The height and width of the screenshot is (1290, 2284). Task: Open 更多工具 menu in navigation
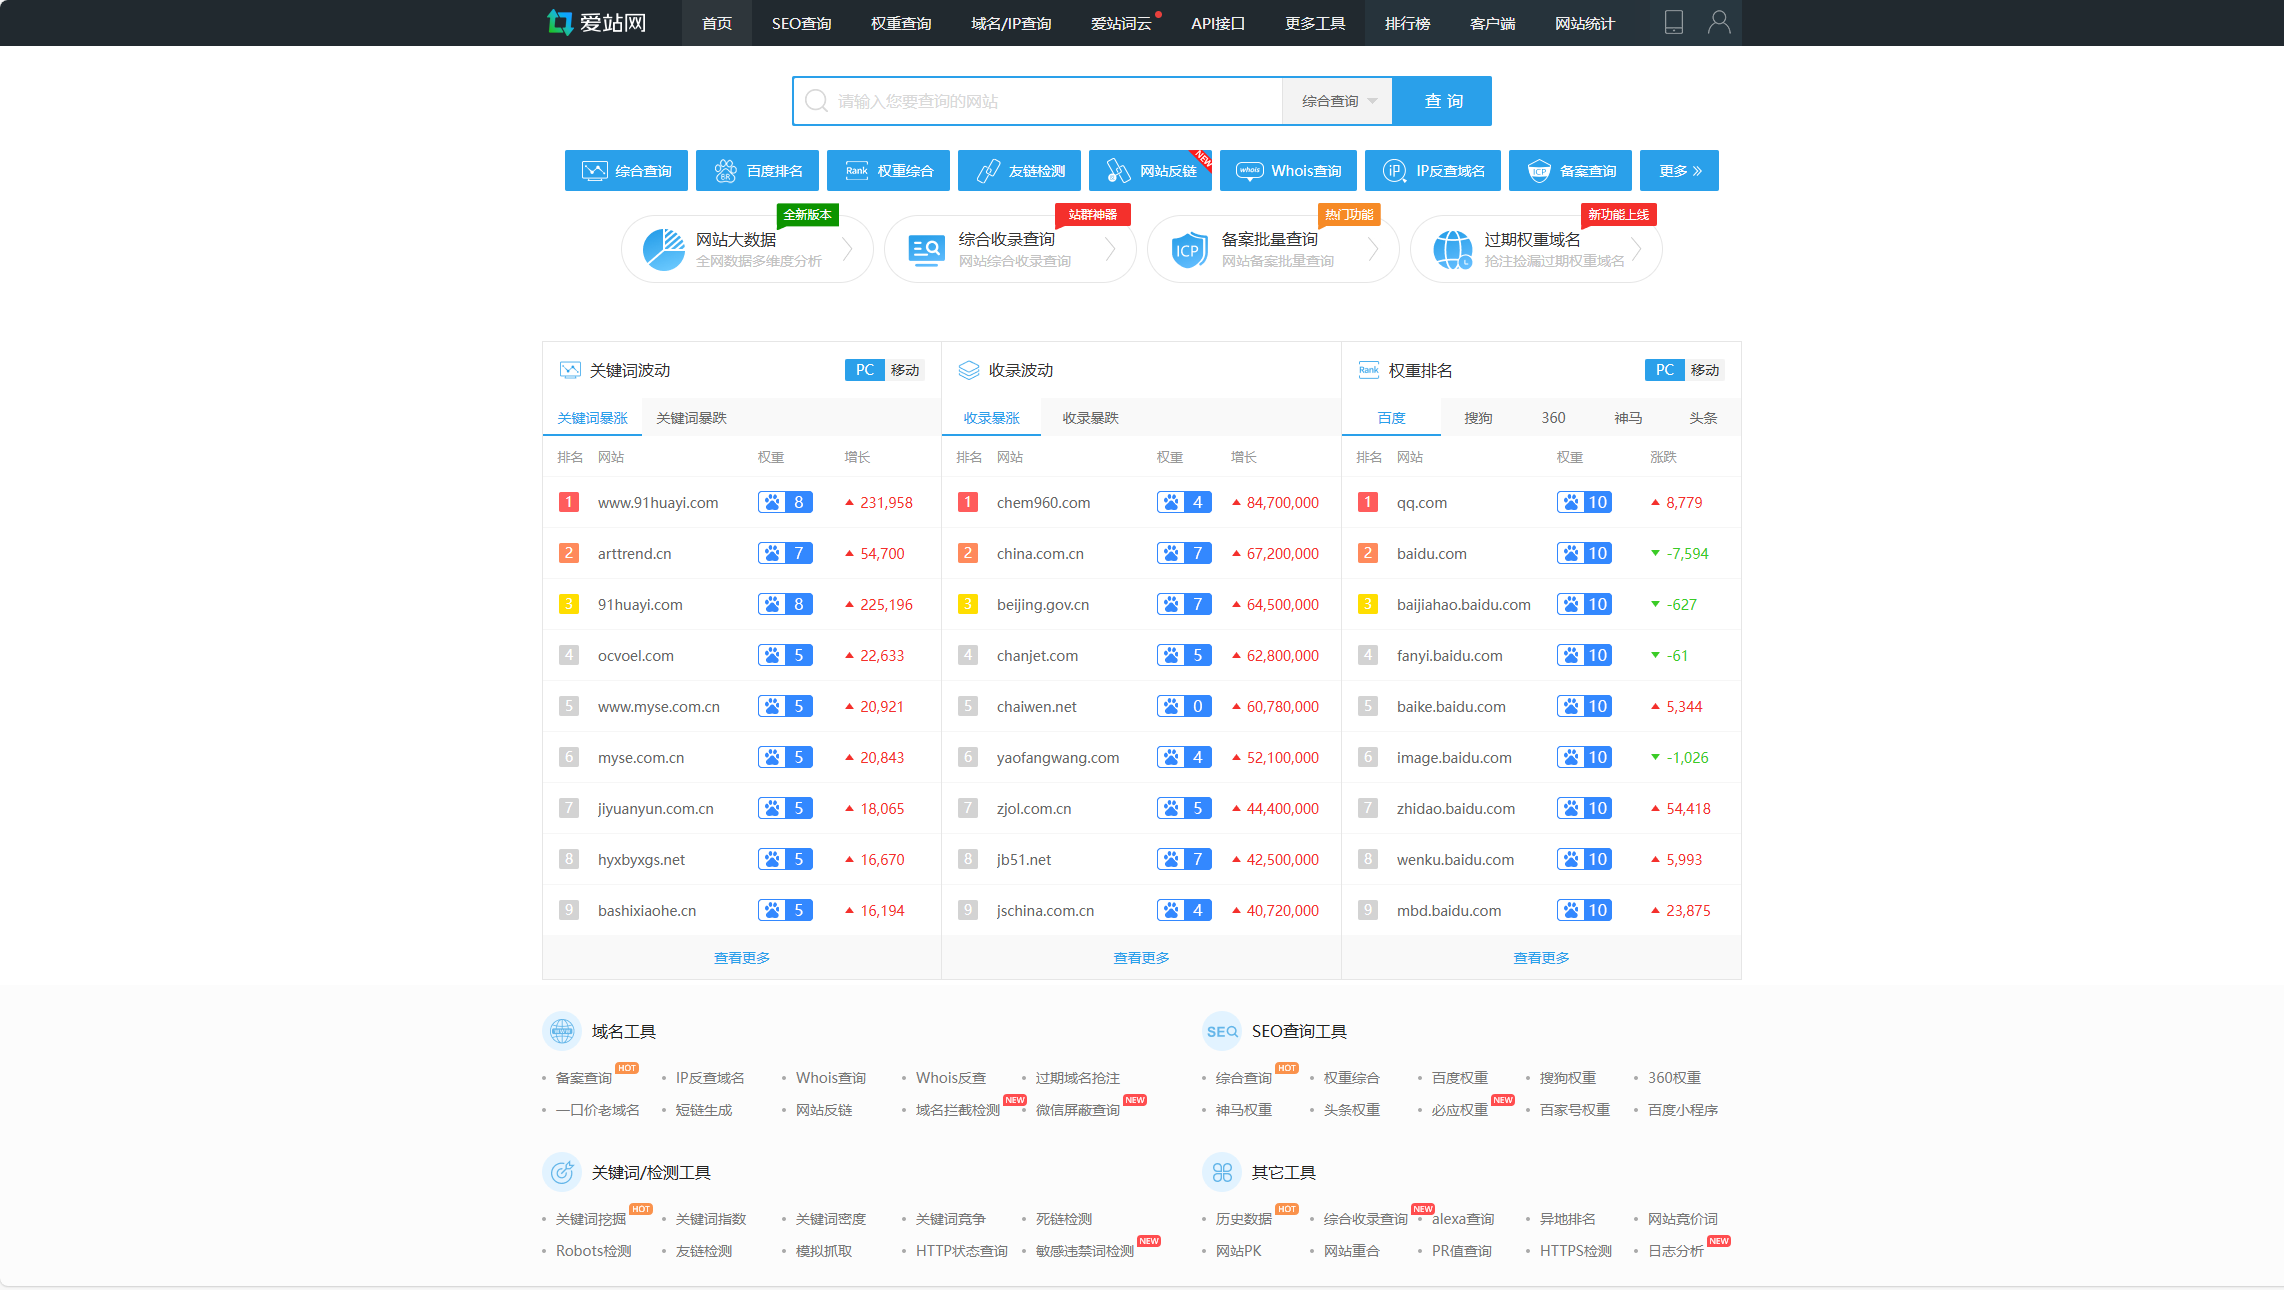(x=1314, y=23)
